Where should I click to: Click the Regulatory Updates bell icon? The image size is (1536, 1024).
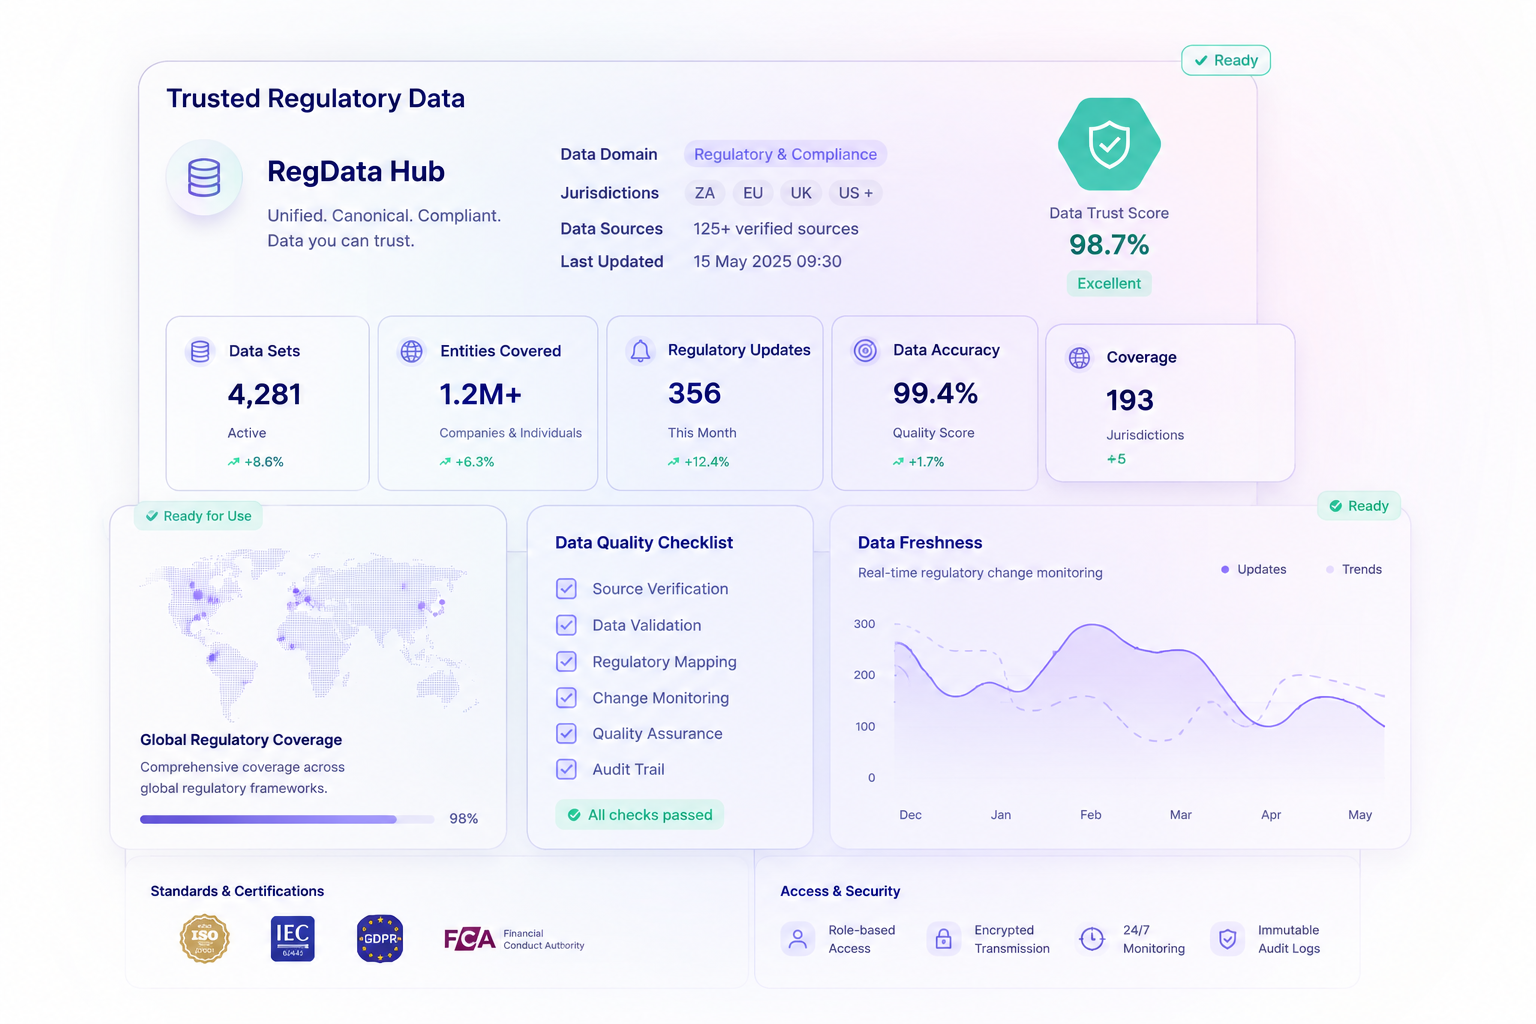[x=640, y=351]
